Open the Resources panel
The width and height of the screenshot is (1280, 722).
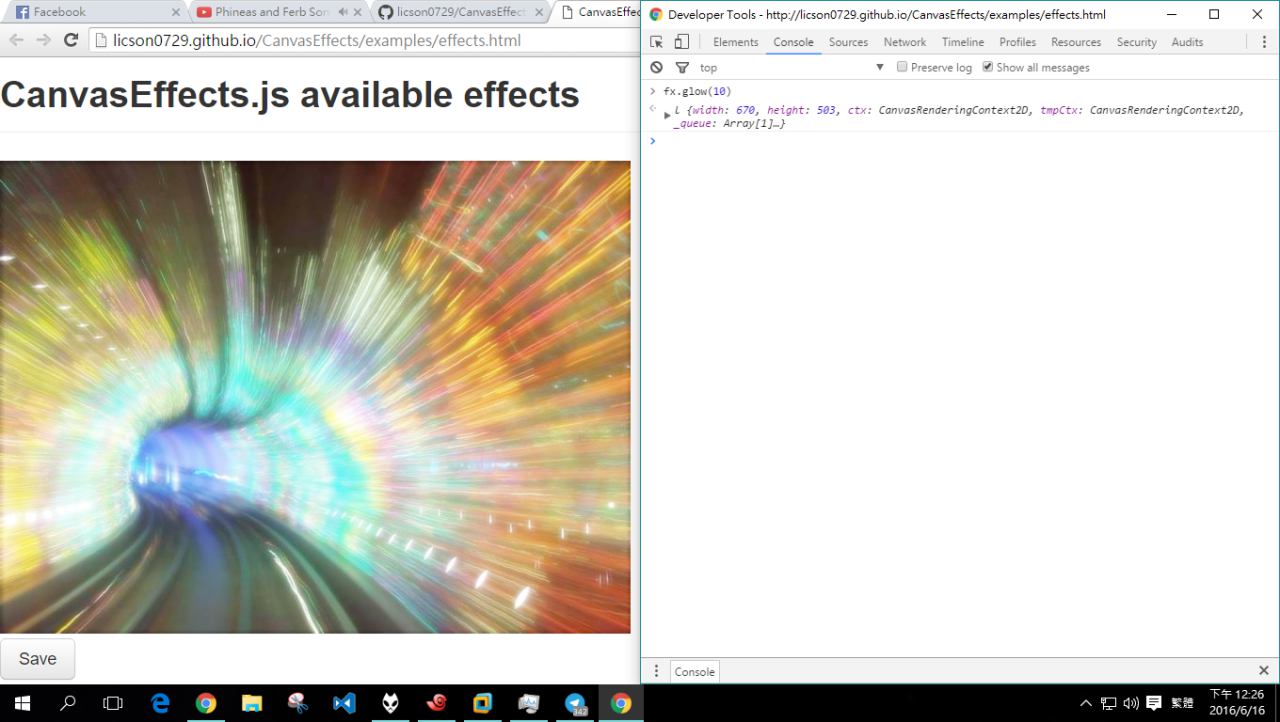point(1076,42)
